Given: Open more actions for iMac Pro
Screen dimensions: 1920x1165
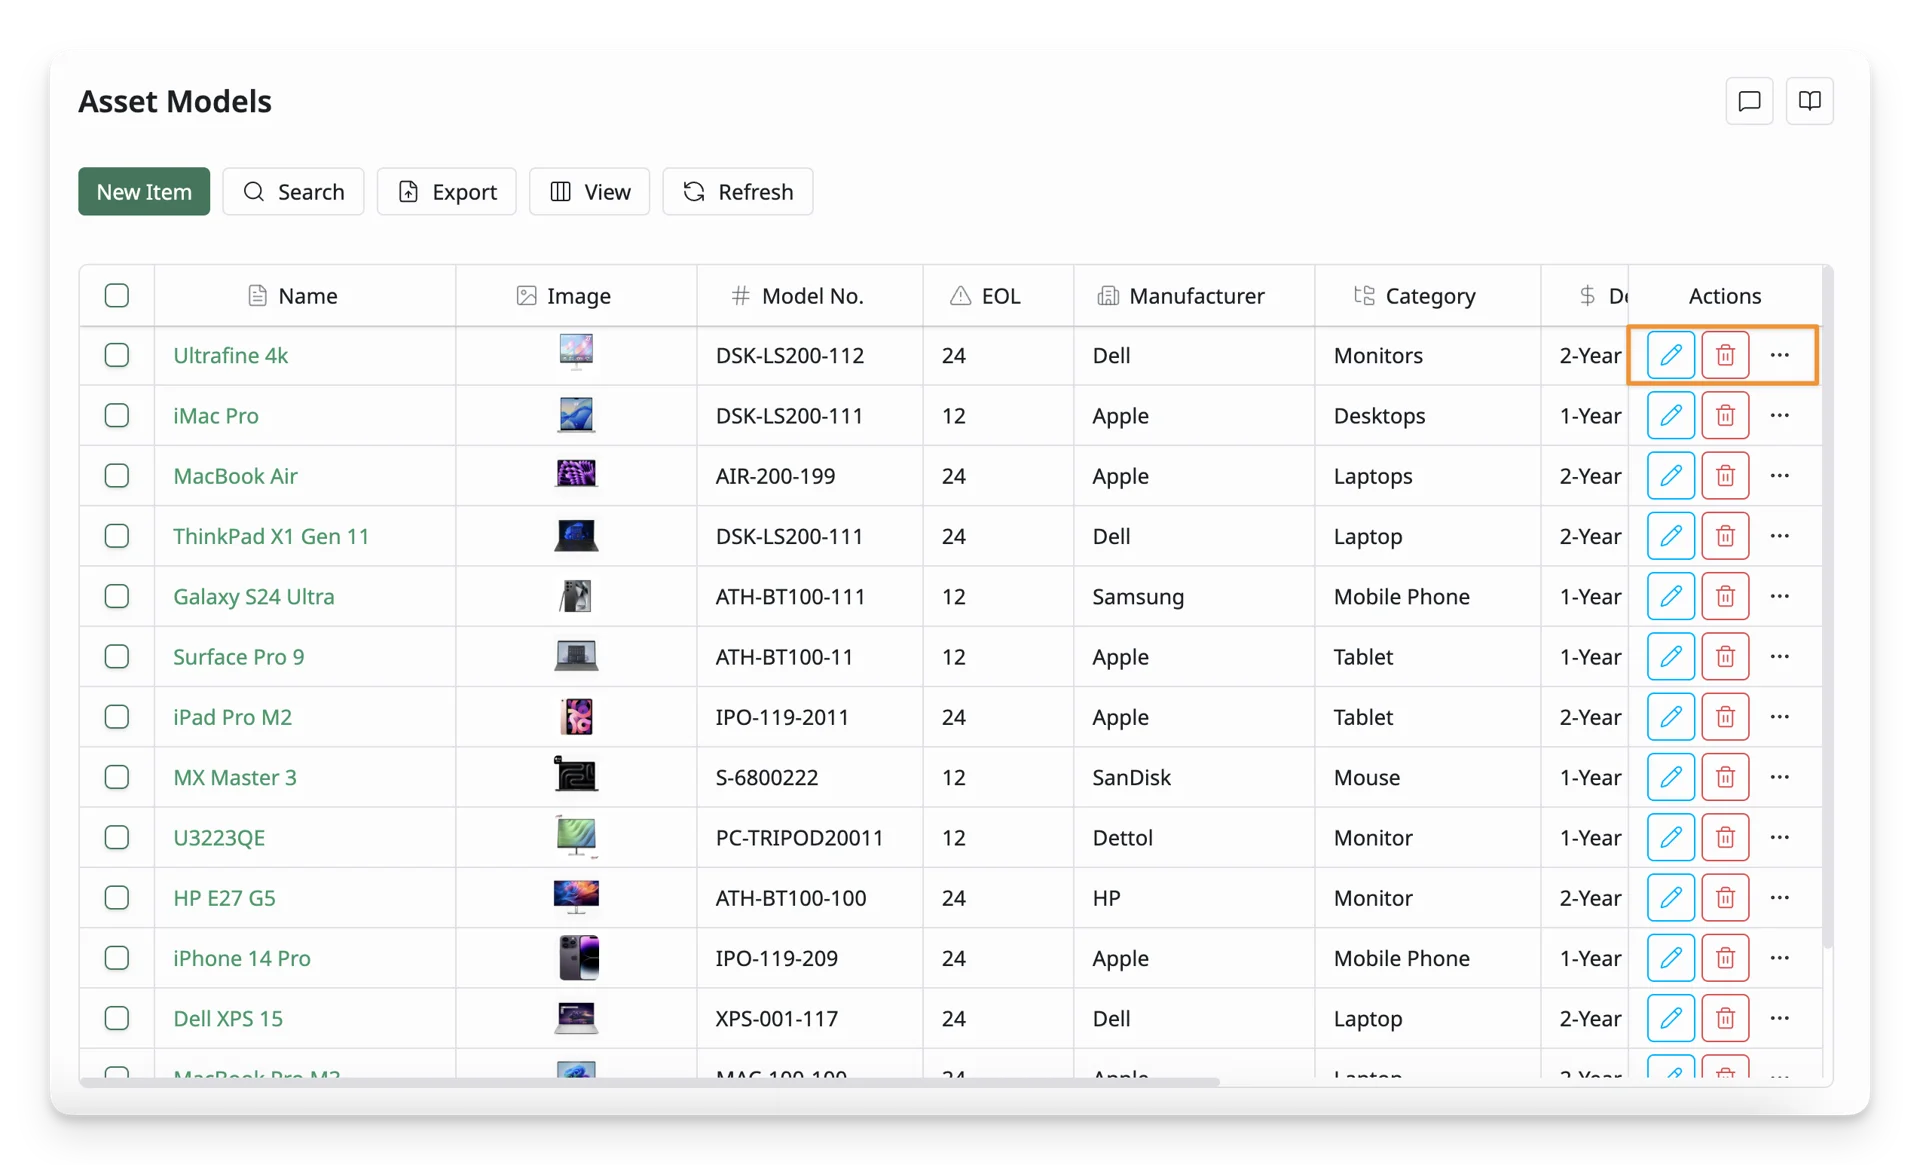Looking at the screenshot, I should [x=1780, y=415].
